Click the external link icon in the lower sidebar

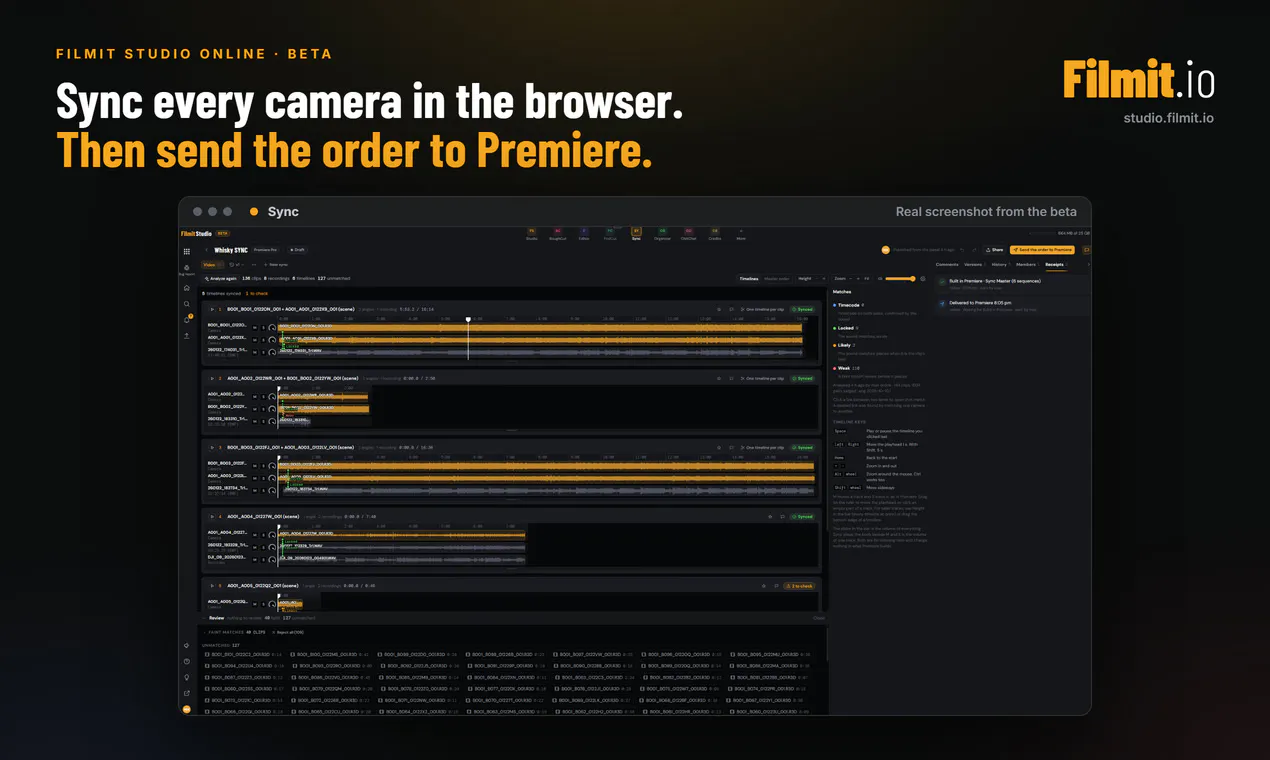click(x=186, y=693)
